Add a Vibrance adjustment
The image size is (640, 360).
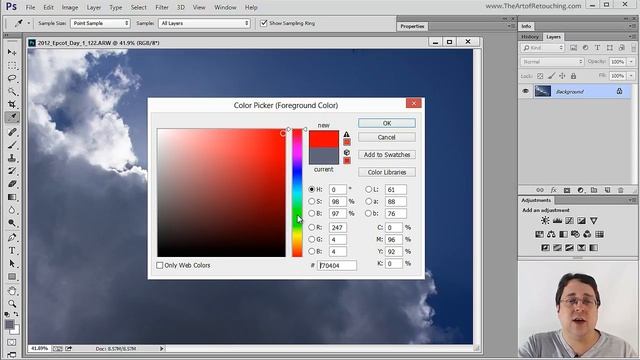tap(593, 220)
